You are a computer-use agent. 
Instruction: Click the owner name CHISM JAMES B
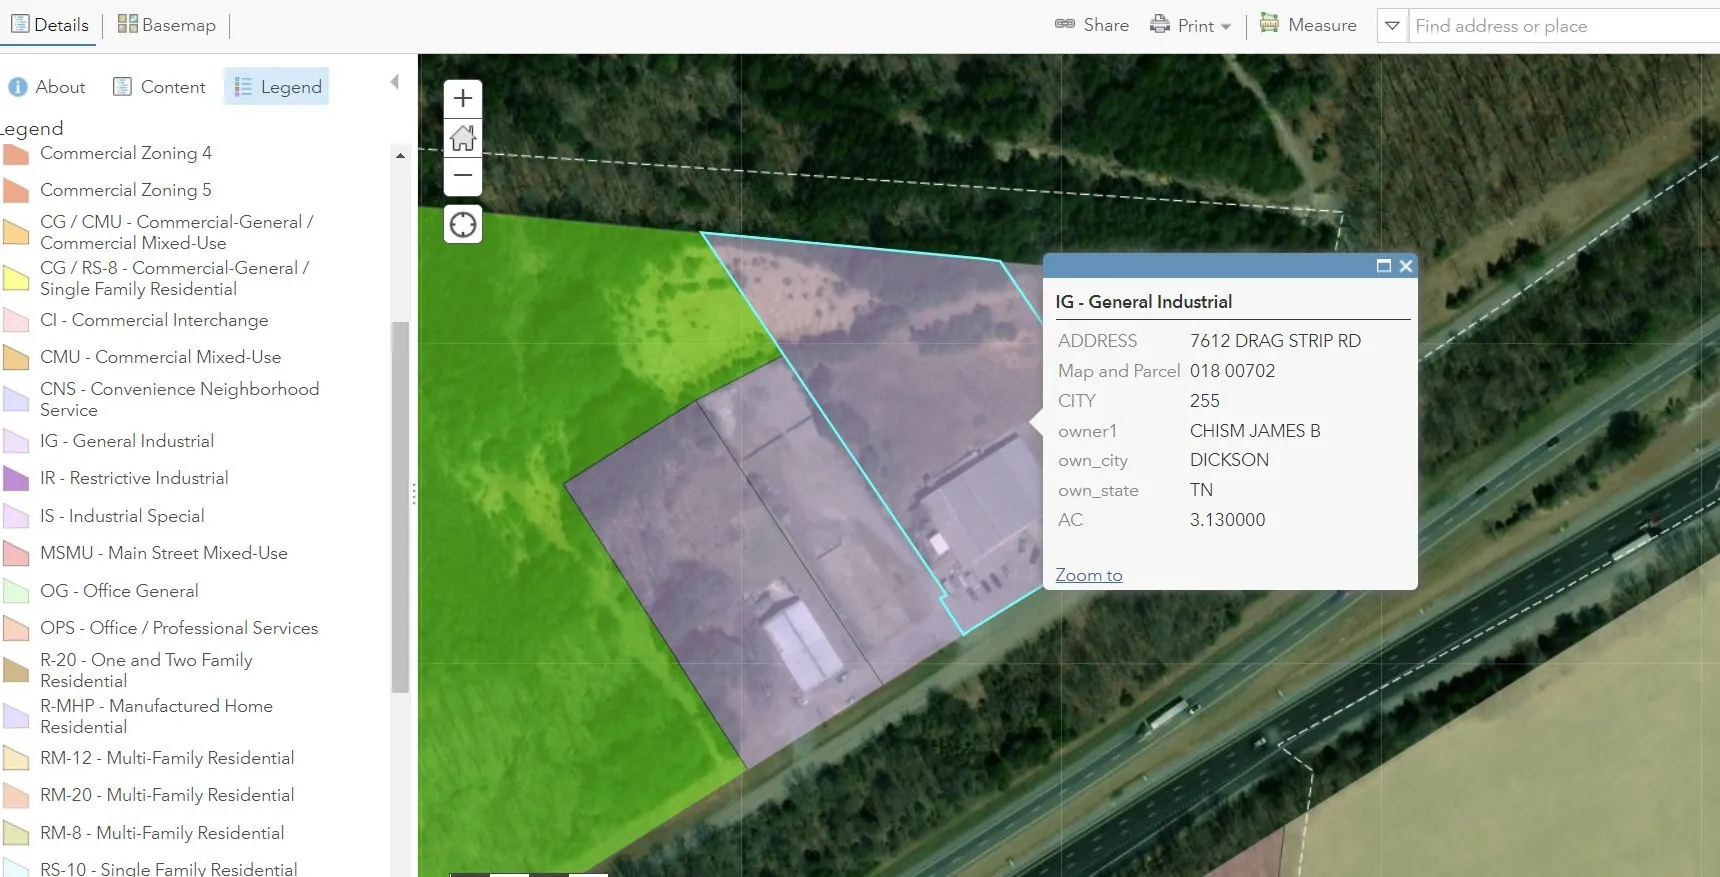1255,431
